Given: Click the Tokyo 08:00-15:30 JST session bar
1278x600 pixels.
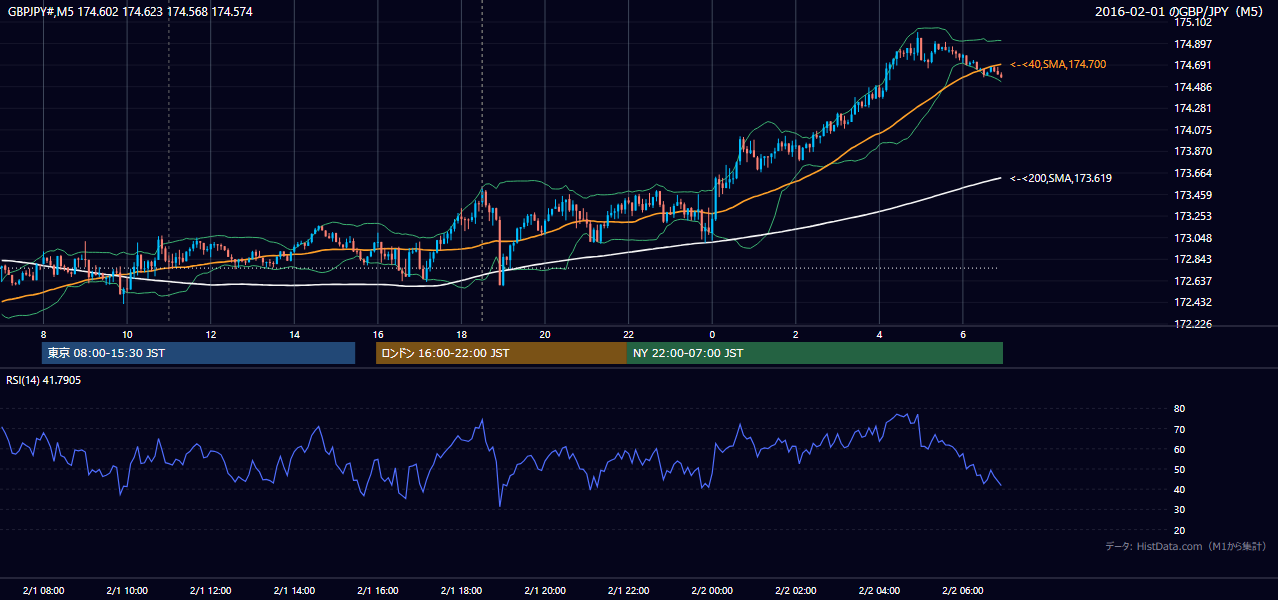Looking at the screenshot, I should coord(198,353).
